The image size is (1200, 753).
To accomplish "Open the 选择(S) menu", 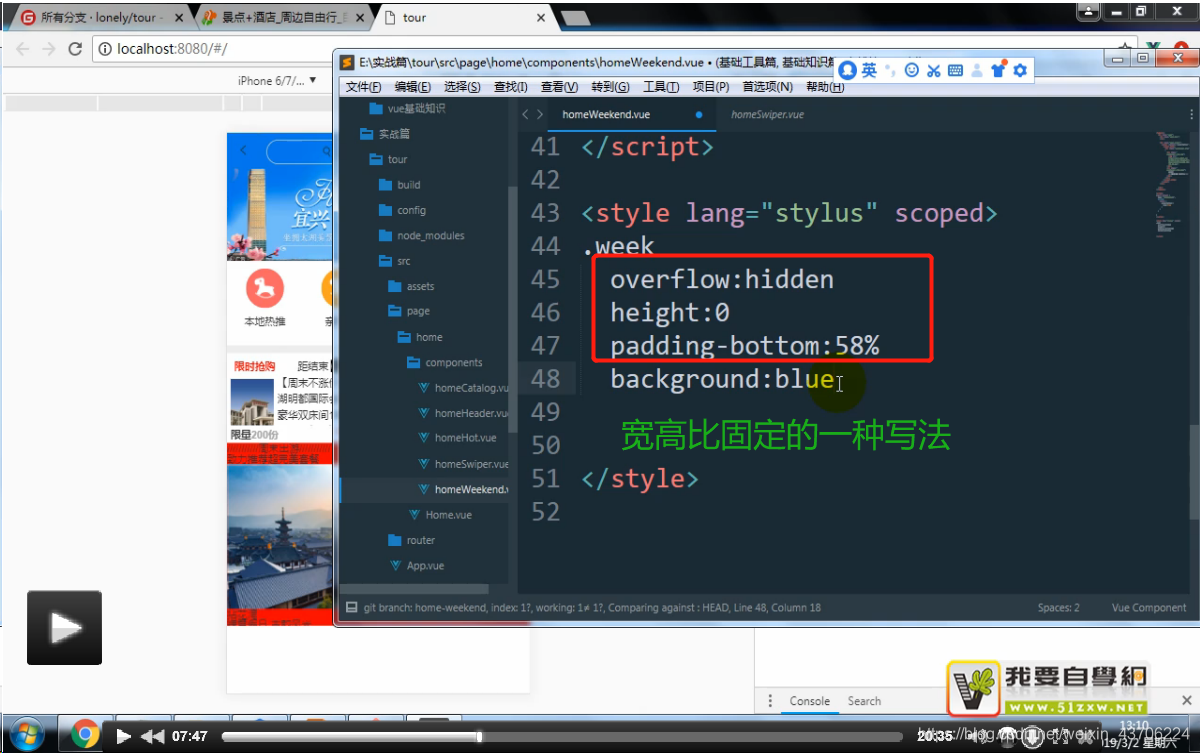I will point(462,87).
